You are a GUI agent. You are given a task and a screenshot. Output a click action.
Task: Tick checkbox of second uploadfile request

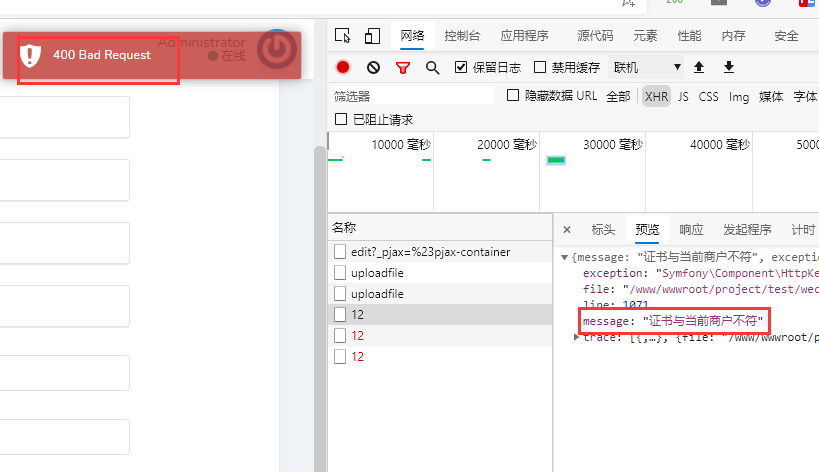340,294
